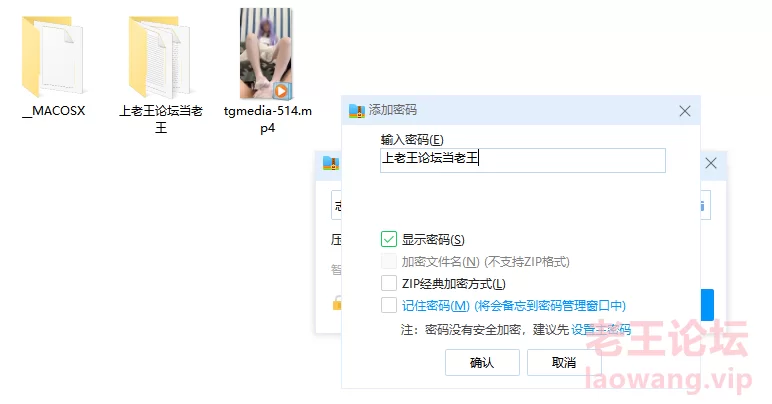Close the compression dialog behind the password window

point(710,163)
